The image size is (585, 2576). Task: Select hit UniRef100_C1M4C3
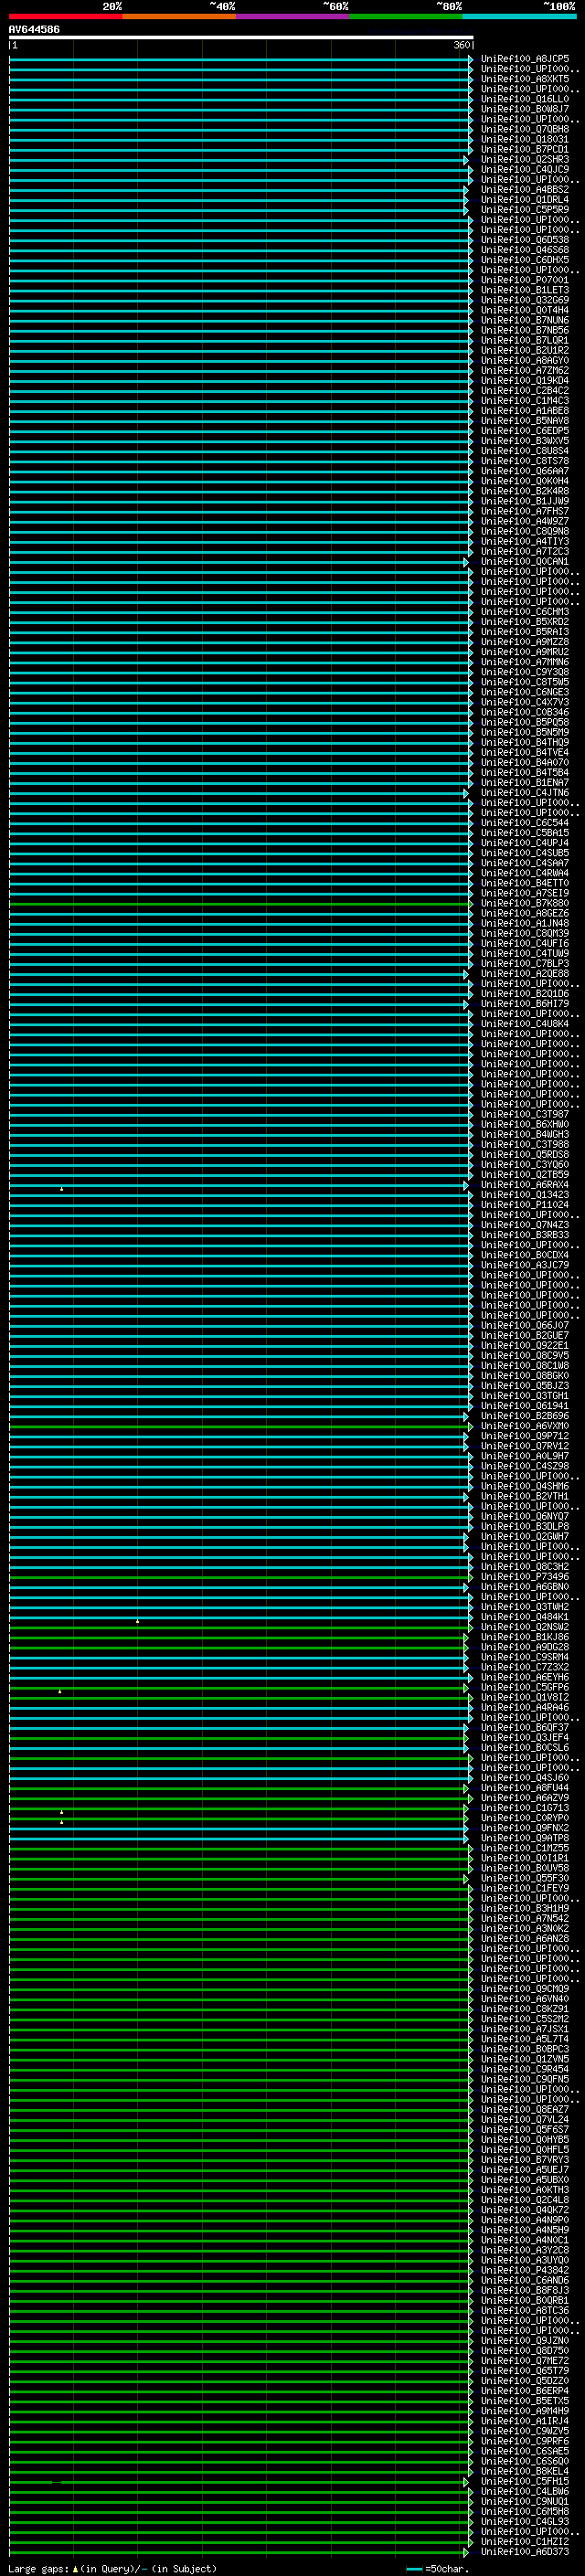pos(525,401)
